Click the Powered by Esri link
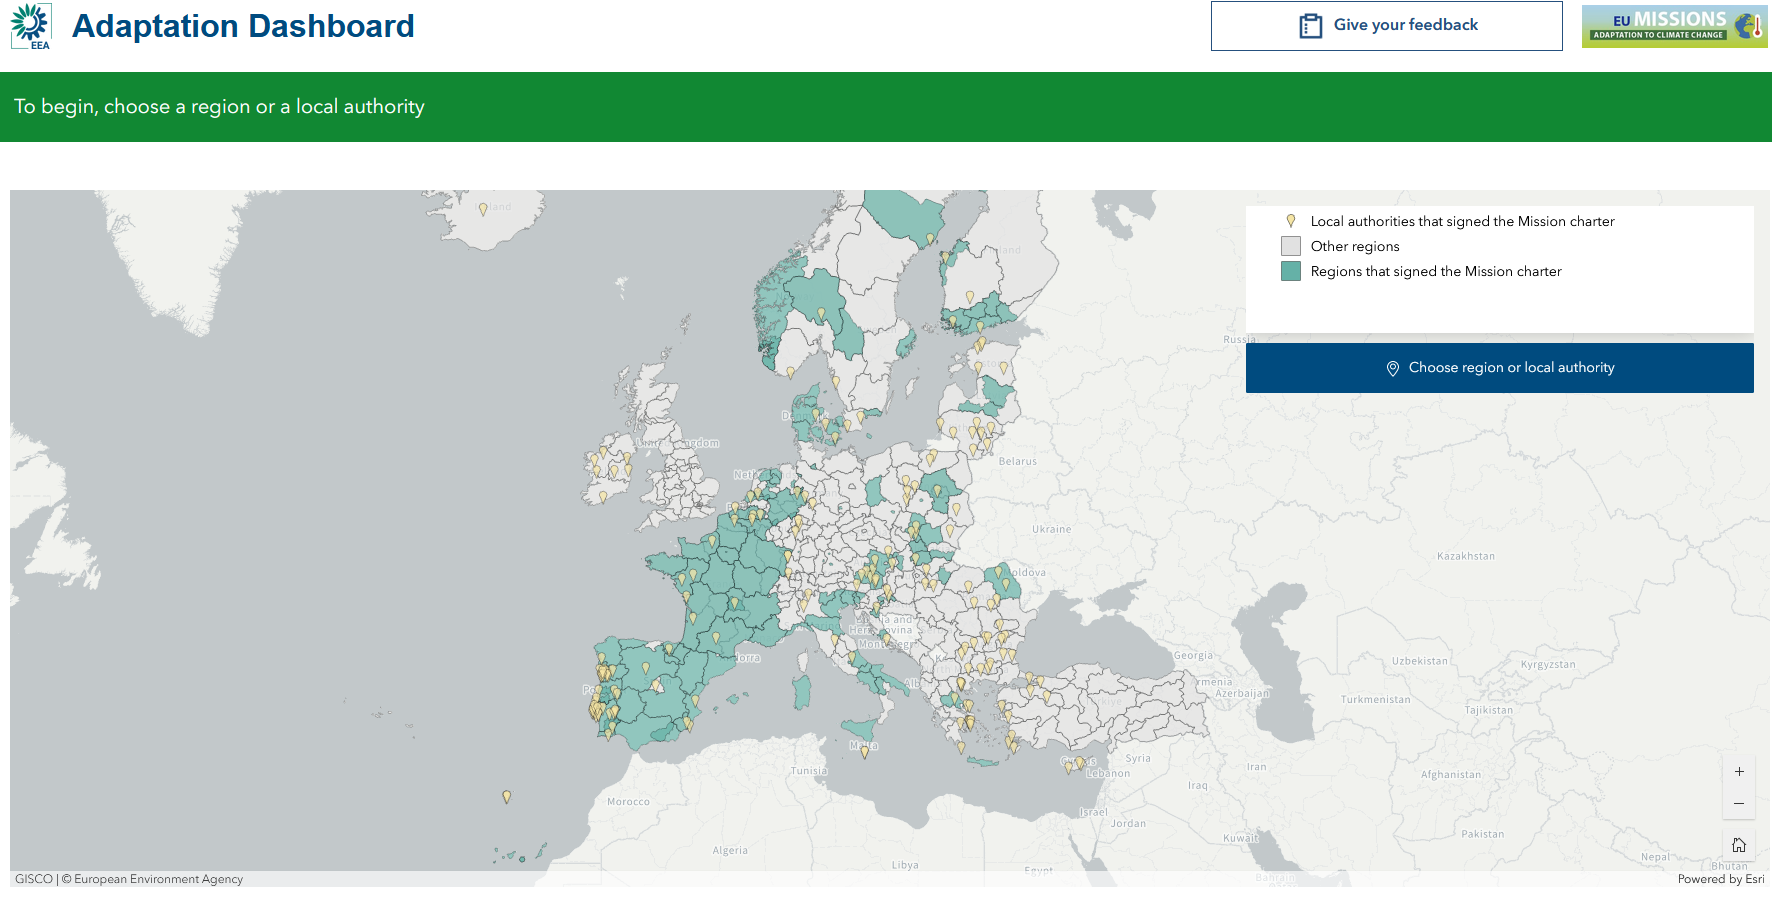 [x=1720, y=879]
